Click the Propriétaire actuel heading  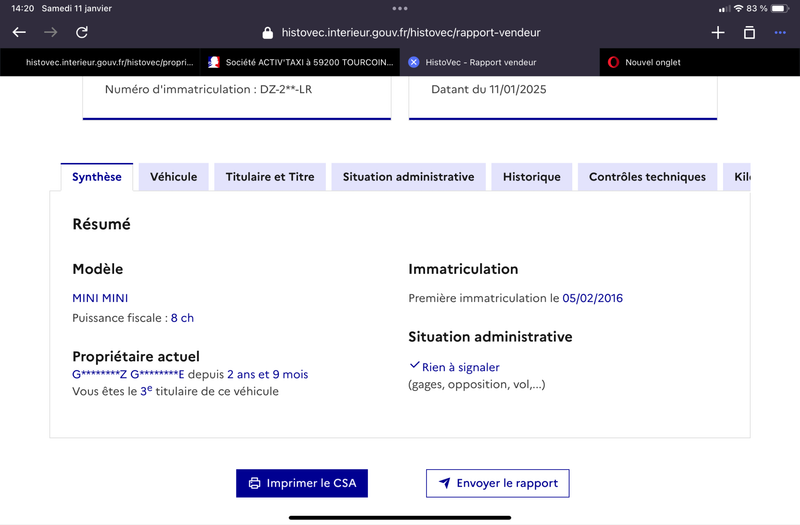[x=136, y=356]
